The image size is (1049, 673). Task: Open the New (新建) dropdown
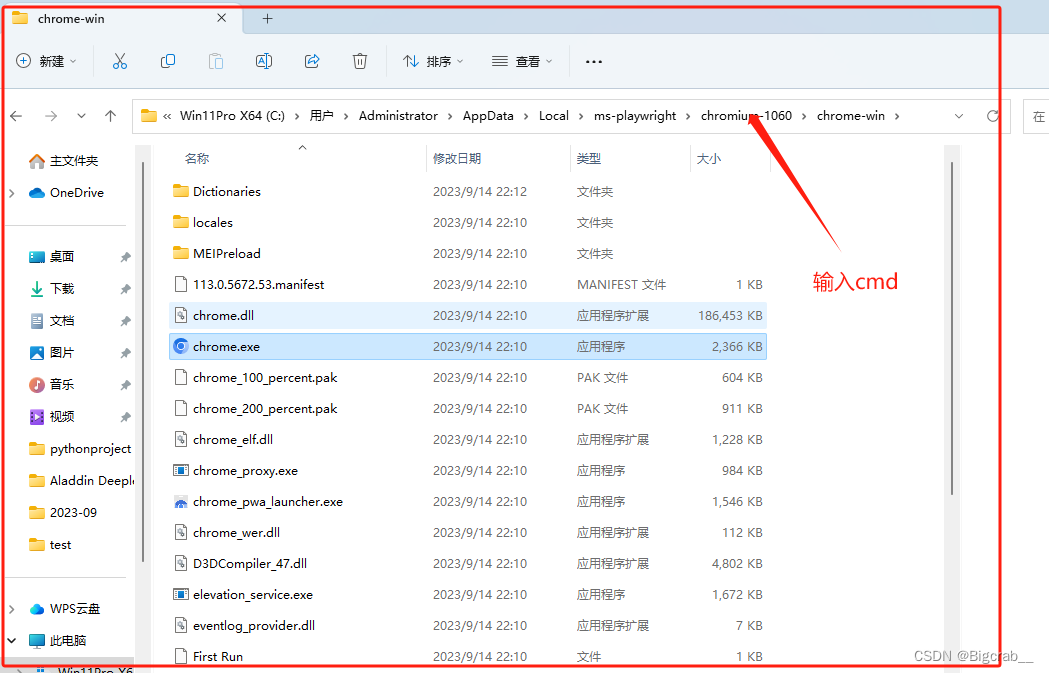click(x=45, y=62)
